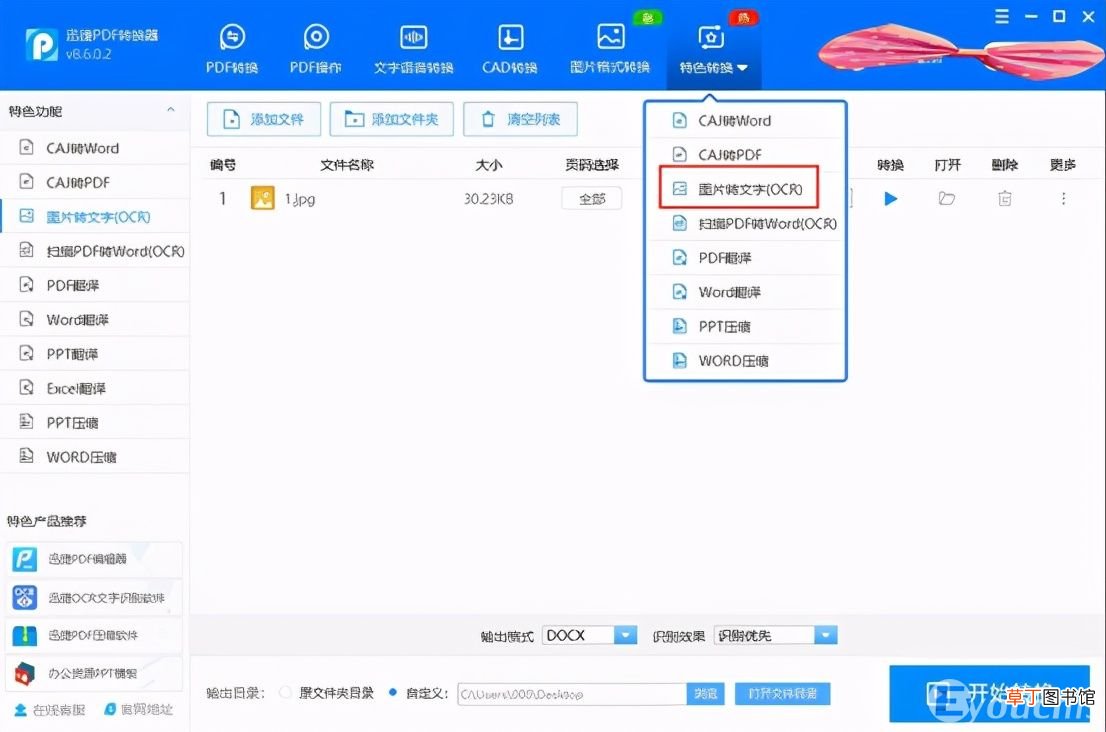The image size is (1106, 732).
Task: Choose CAJ转Word in the dropdown menu
Action: pos(746,121)
